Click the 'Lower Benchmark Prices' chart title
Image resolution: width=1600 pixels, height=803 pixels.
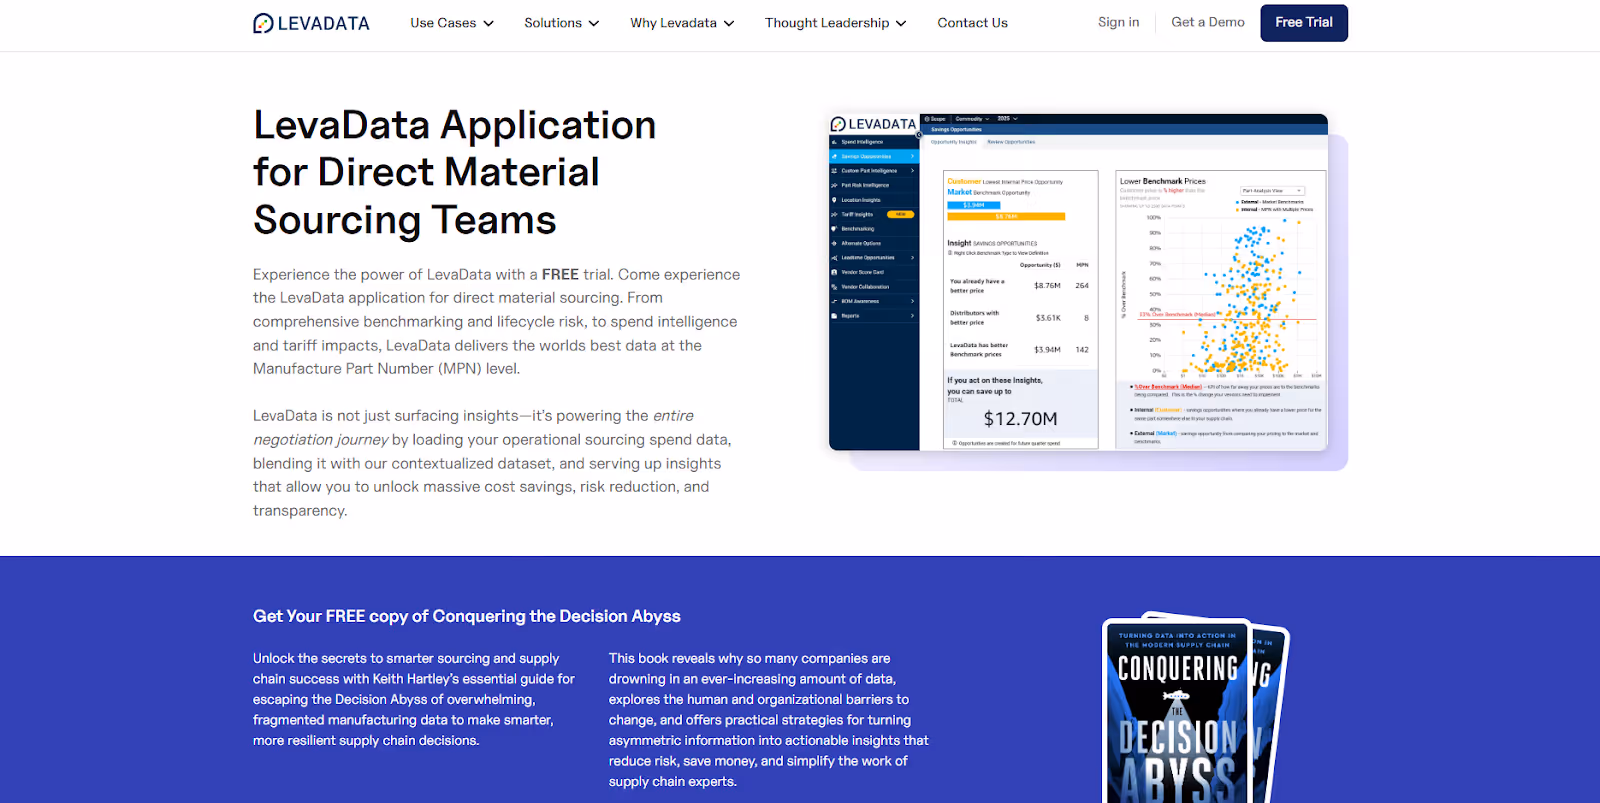coord(1163,181)
